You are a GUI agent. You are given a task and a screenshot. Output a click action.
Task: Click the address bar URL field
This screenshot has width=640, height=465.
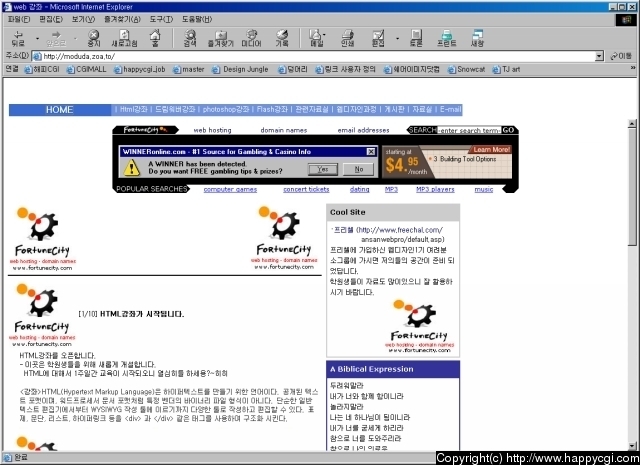[x=313, y=56]
